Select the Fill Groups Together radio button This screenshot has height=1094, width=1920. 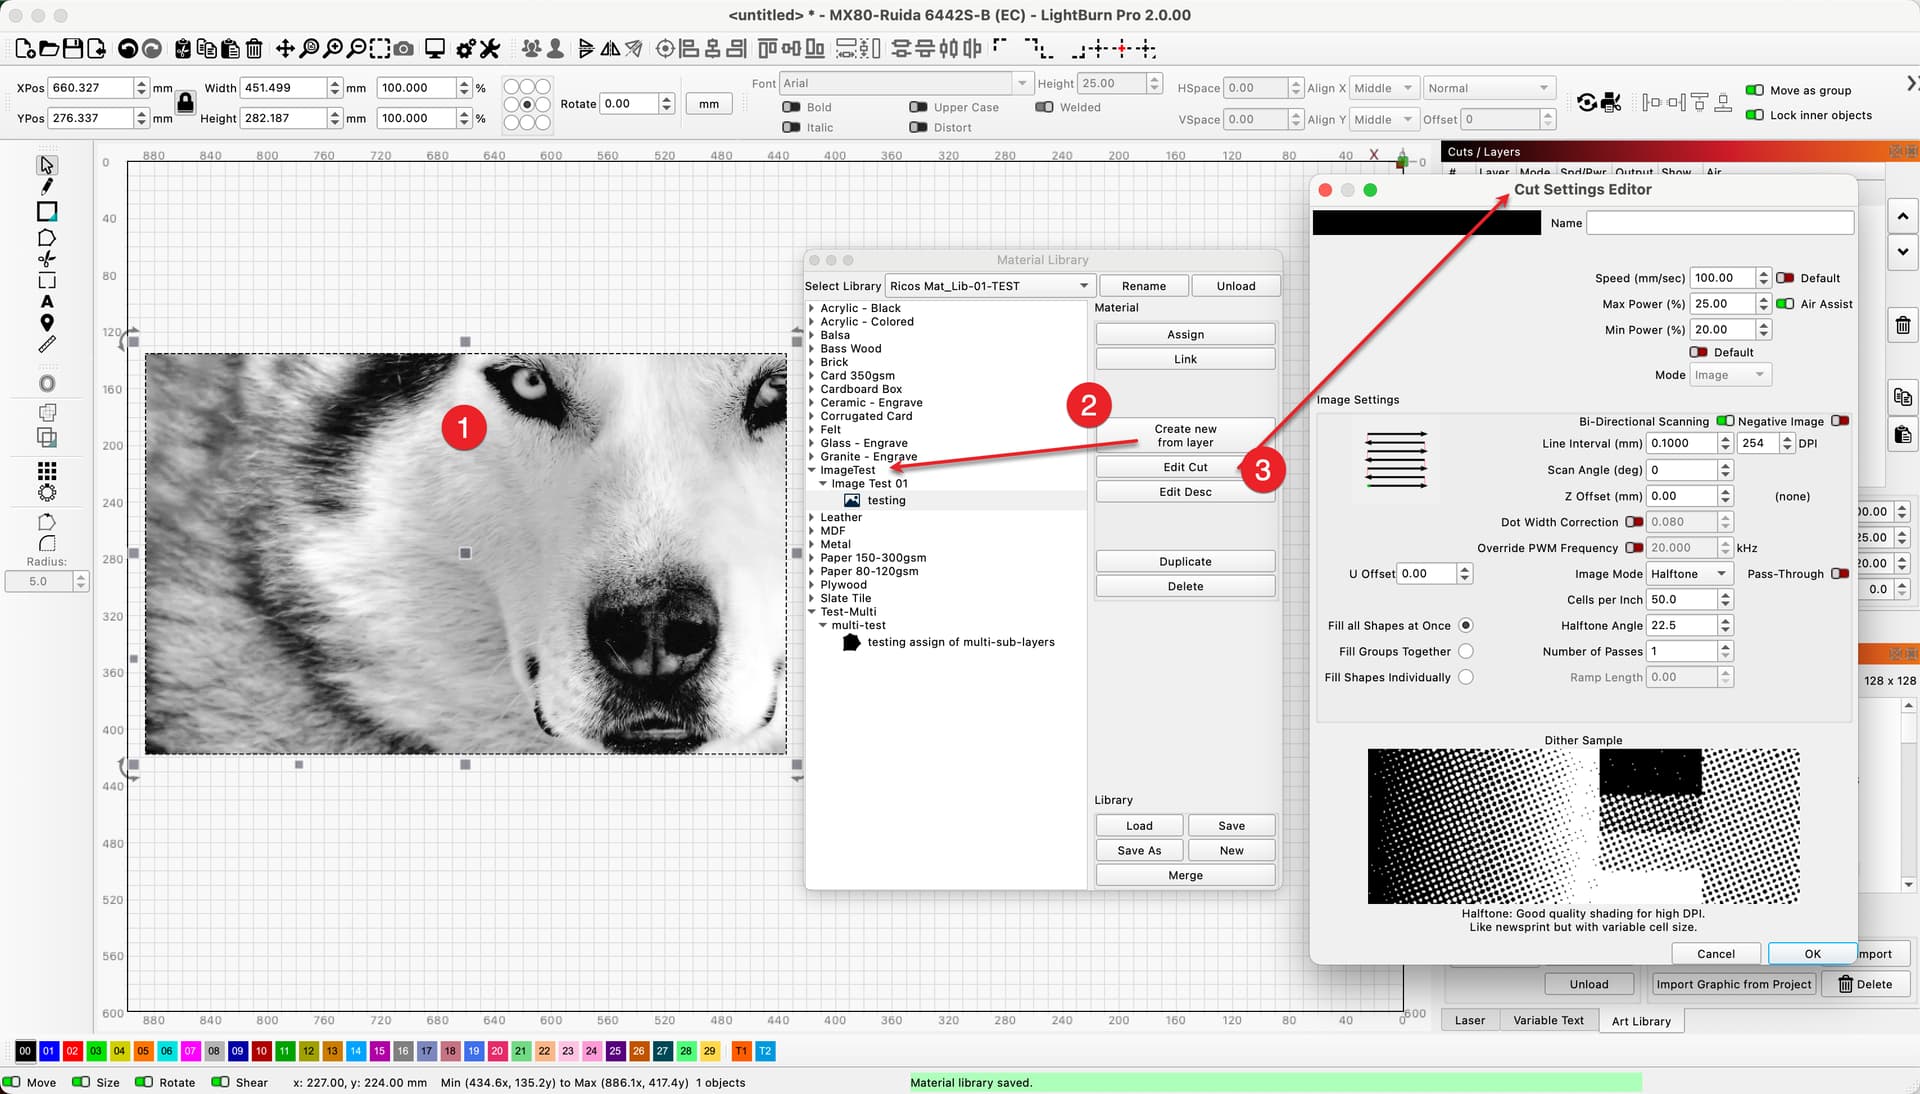(1466, 651)
